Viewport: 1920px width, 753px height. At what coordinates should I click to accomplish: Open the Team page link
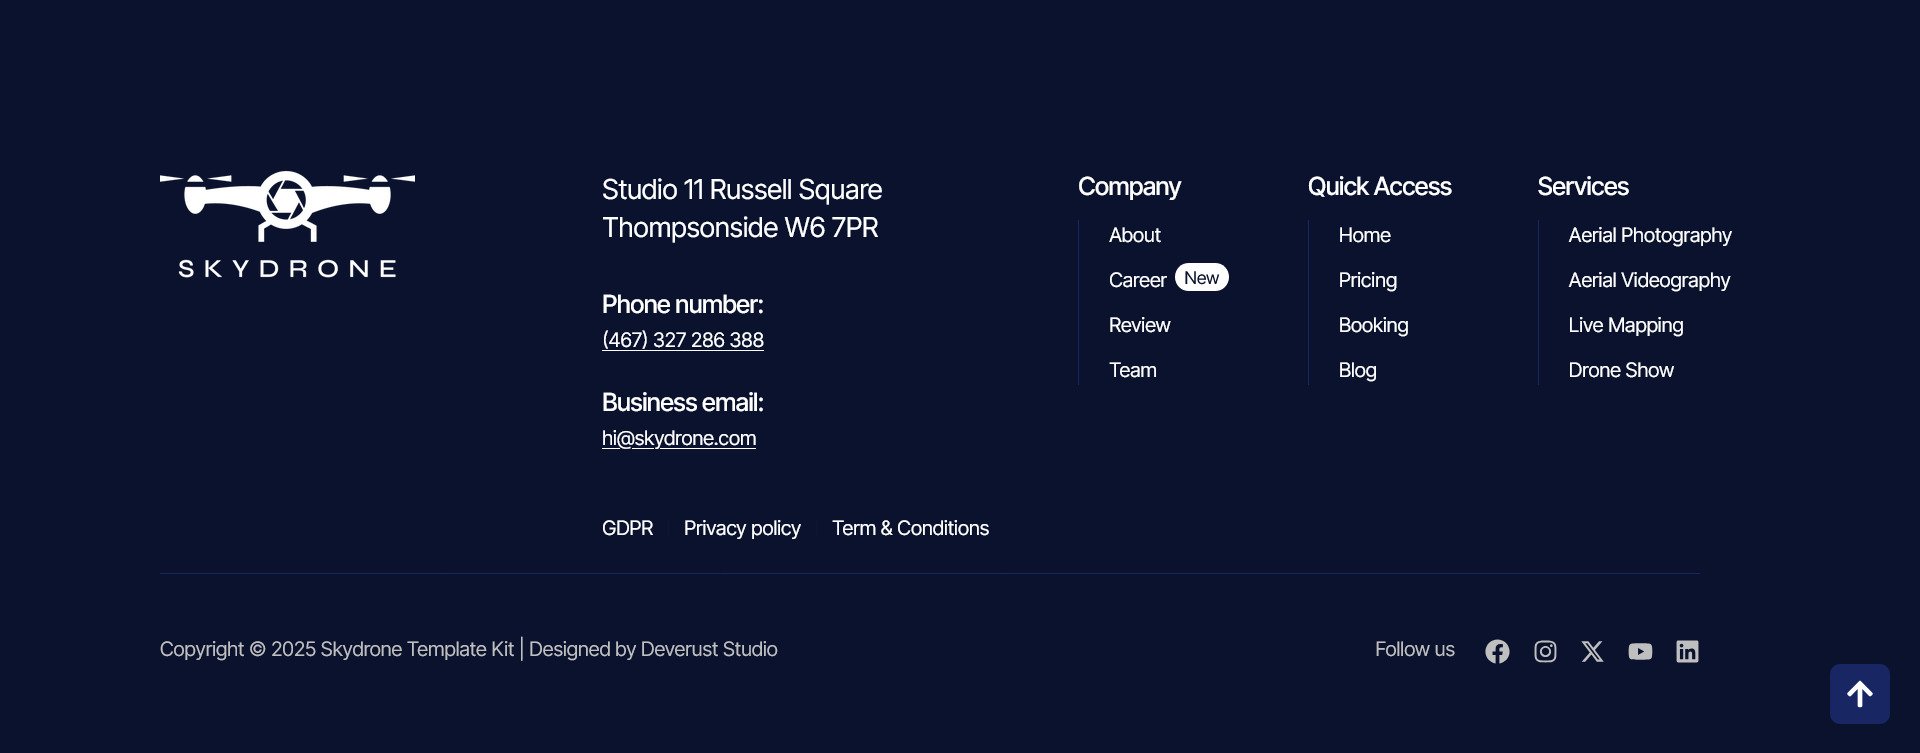(x=1133, y=370)
